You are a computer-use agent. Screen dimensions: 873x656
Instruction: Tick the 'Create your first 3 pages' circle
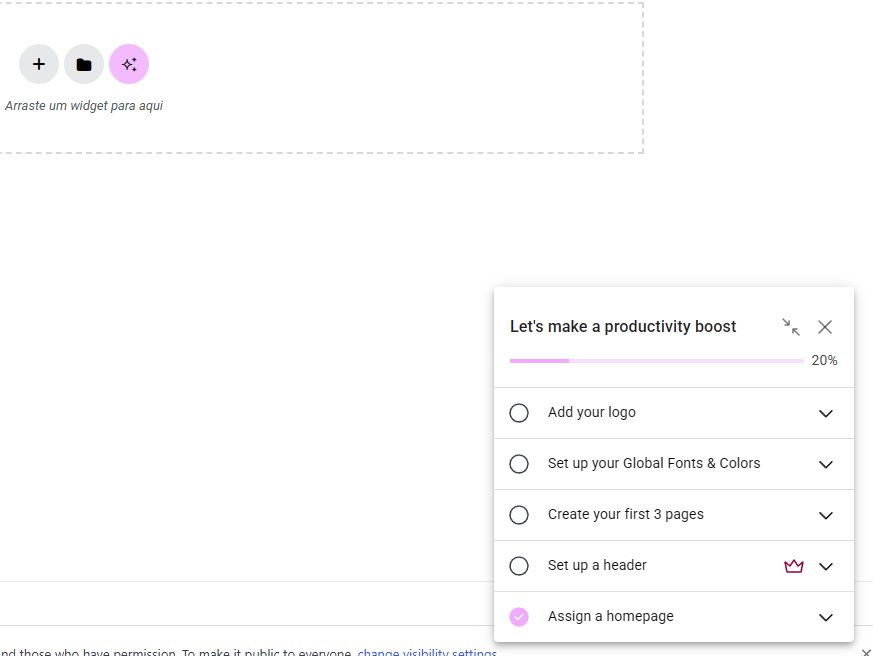click(x=519, y=515)
